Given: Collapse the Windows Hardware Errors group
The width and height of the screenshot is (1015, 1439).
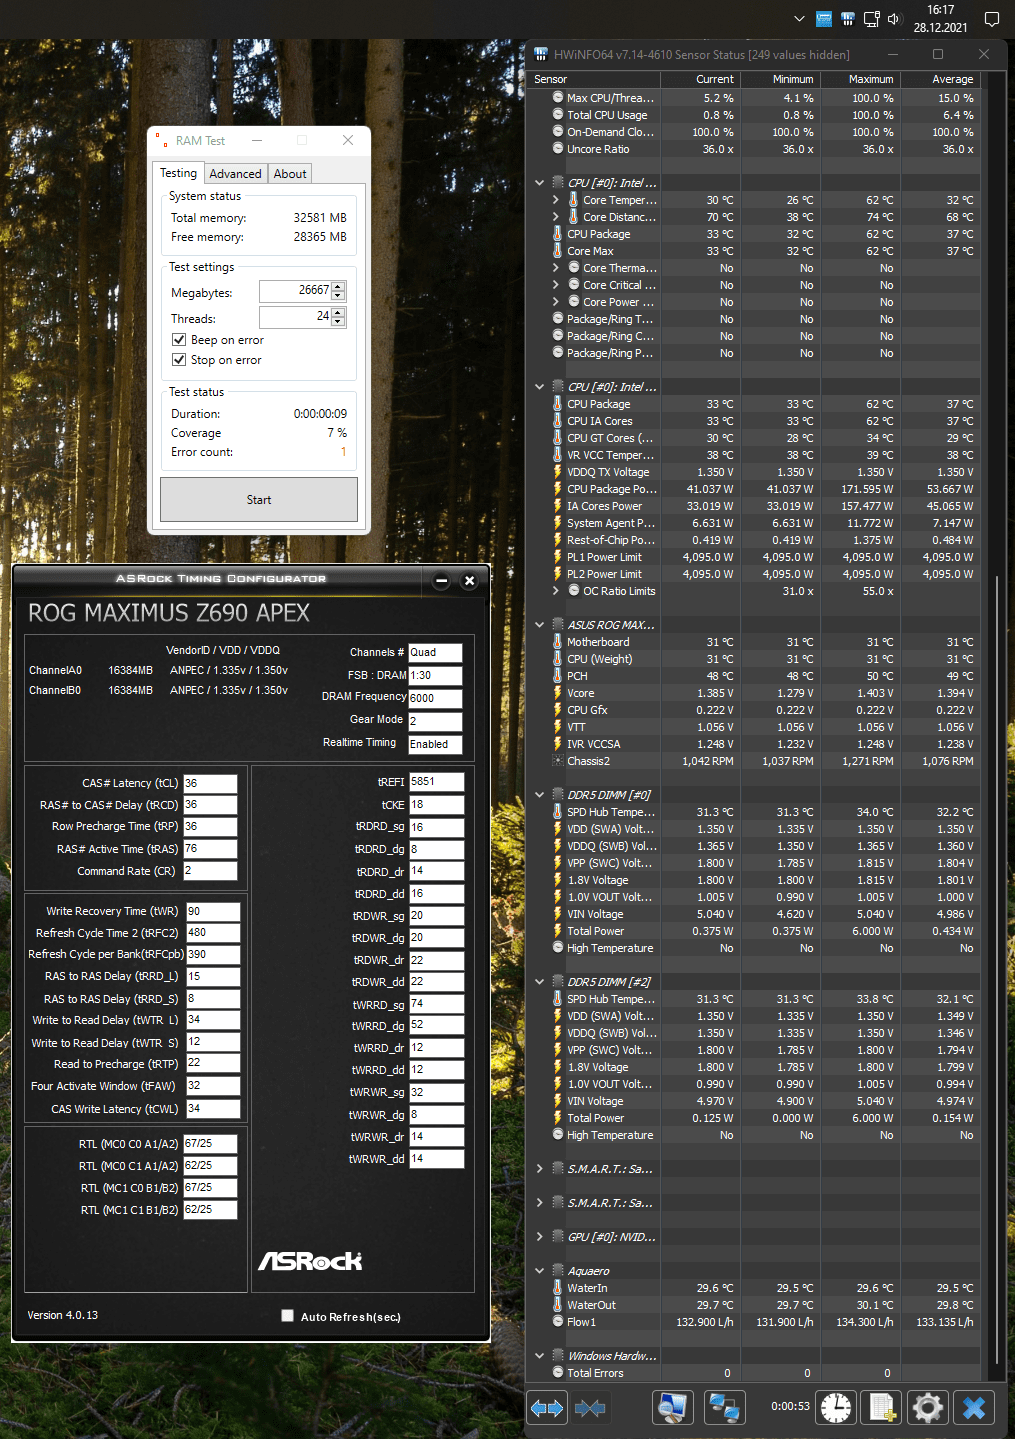Looking at the screenshot, I should pyautogui.click(x=540, y=1356).
